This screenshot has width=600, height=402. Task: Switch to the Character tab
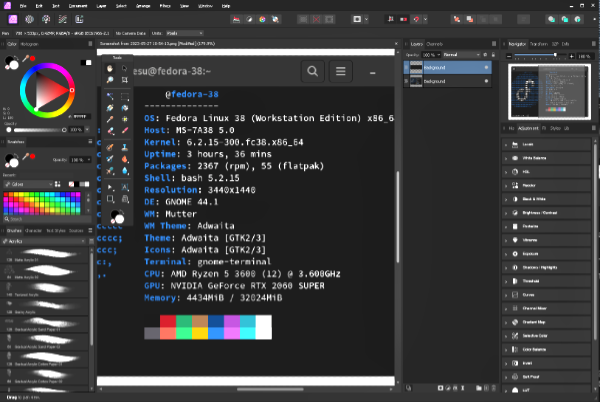(x=33, y=231)
